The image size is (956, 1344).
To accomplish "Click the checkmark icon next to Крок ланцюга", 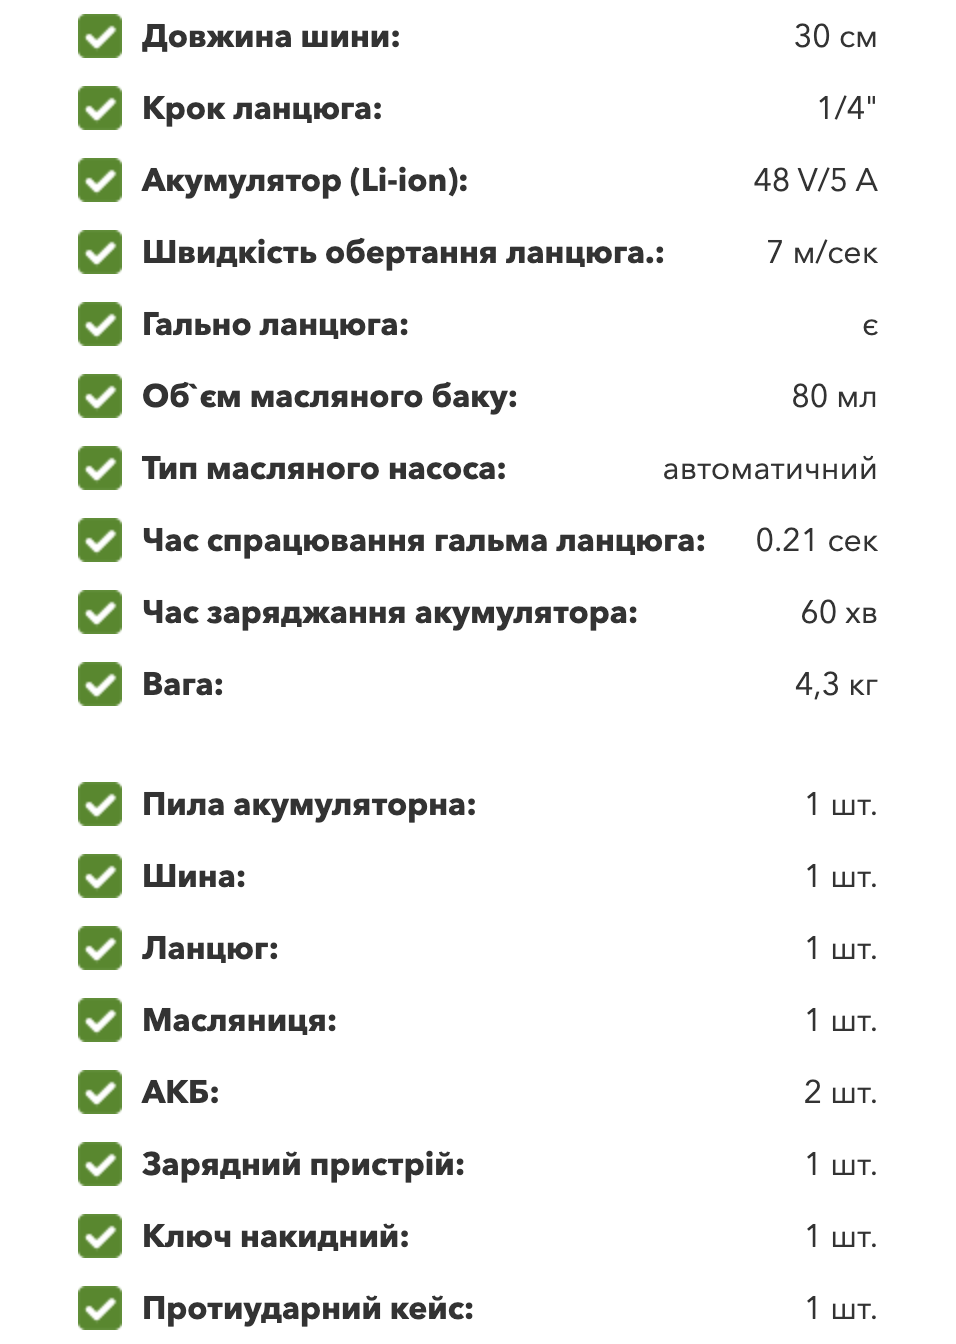I will 100,109.
